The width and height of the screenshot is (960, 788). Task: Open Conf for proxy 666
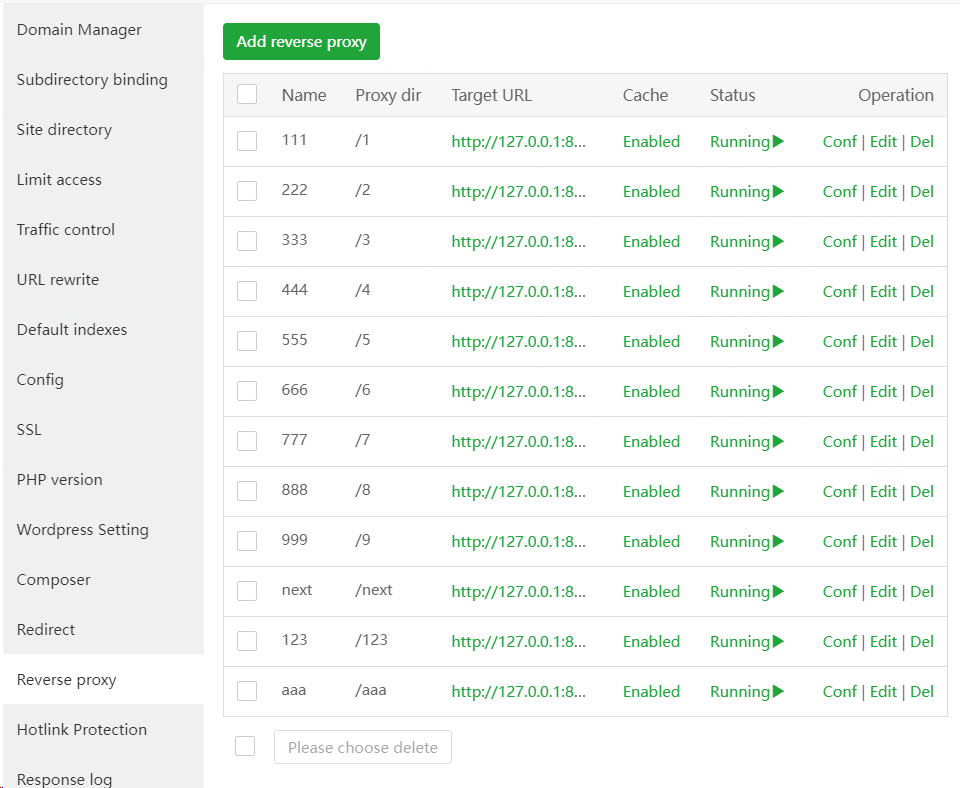tap(839, 392)
